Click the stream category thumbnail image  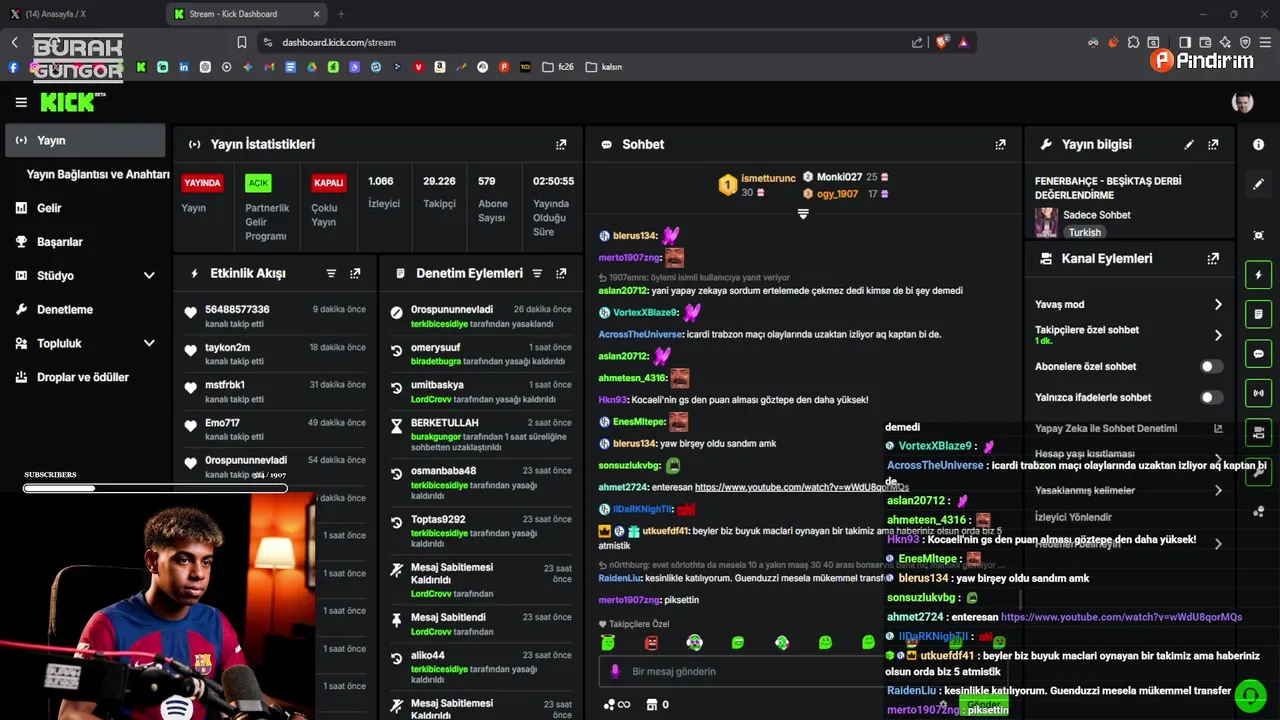point(1046,222)
